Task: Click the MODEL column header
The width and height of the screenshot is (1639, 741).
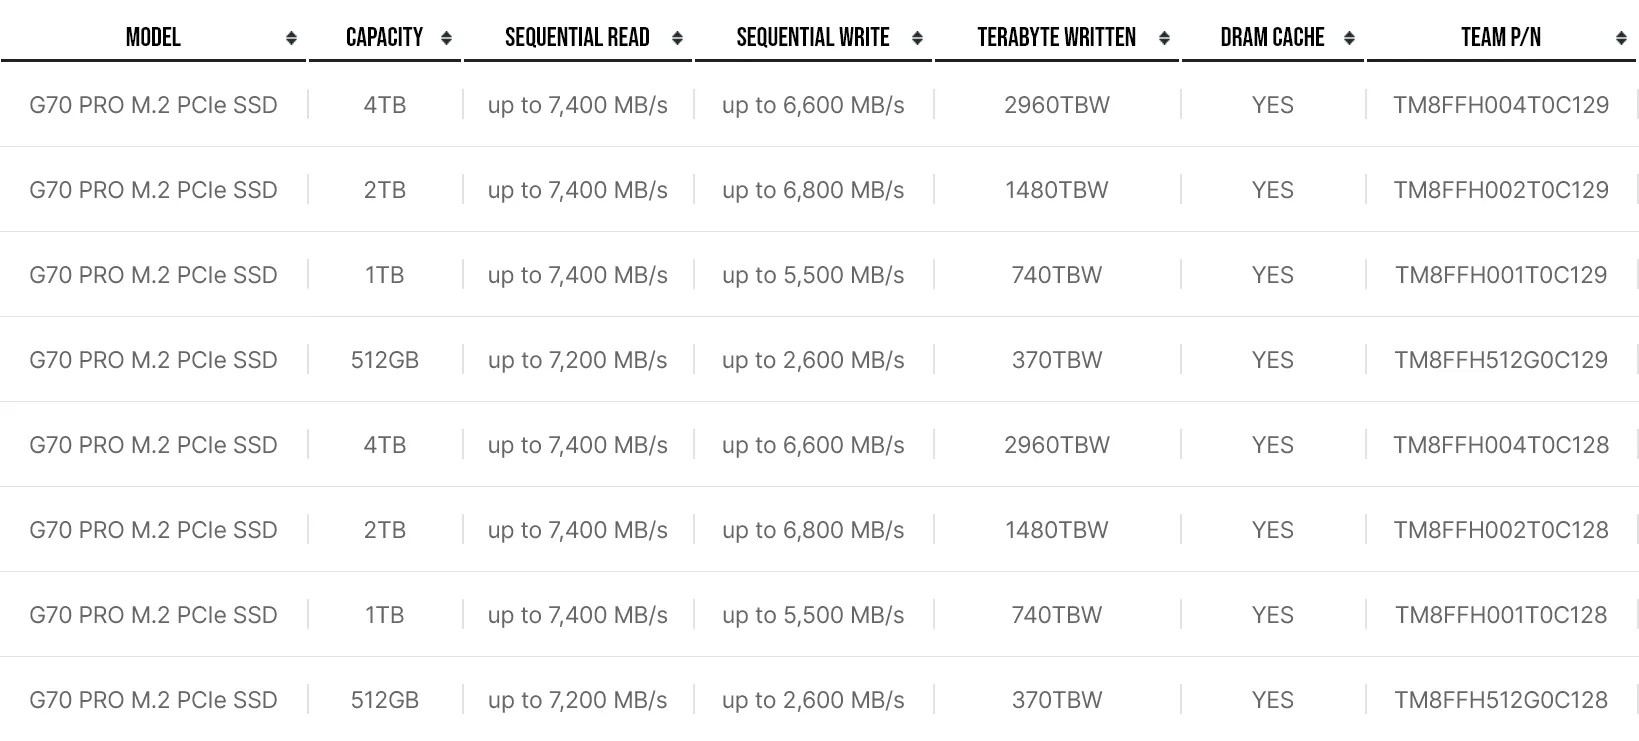Action: coord(153,38)
